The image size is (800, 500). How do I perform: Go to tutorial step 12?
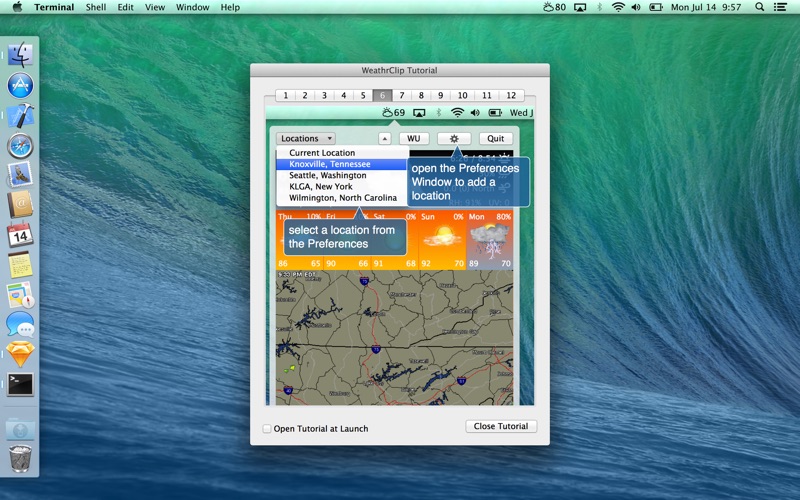pos(512,95)
